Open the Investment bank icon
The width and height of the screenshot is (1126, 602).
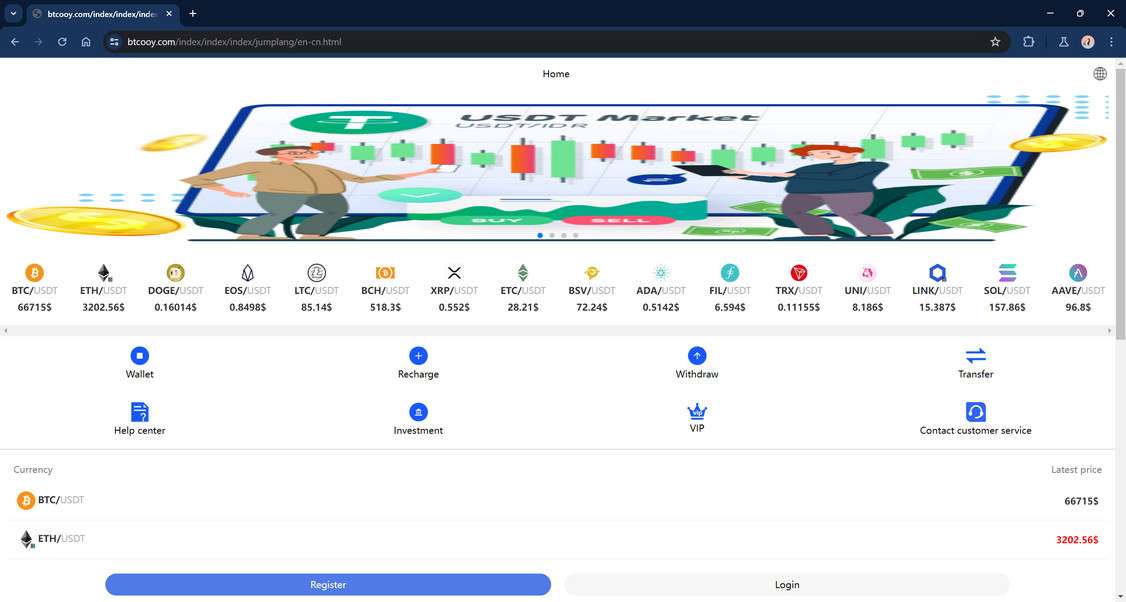pyautogui.click(x=418, y=412)
